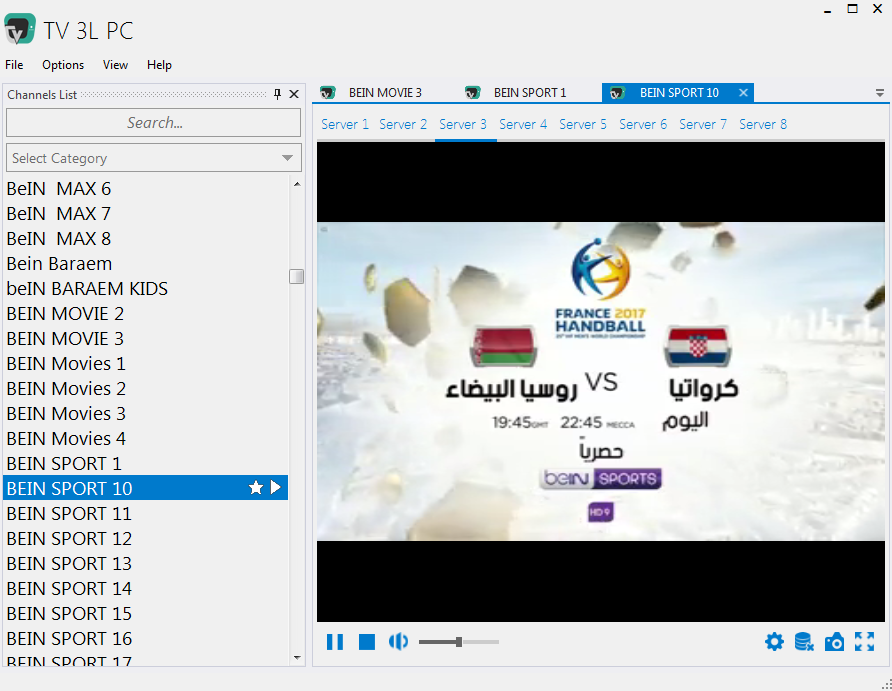Select BEIN Movies 1 channel
The width and height of the screenshot is (892, 691).
(x=146, y=363)
